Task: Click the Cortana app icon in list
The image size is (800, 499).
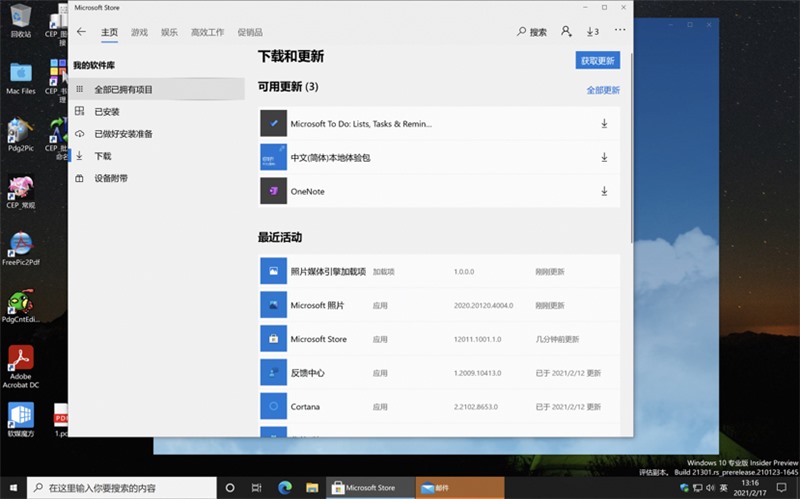Action: pyautogui.click(x=273, y=406)
